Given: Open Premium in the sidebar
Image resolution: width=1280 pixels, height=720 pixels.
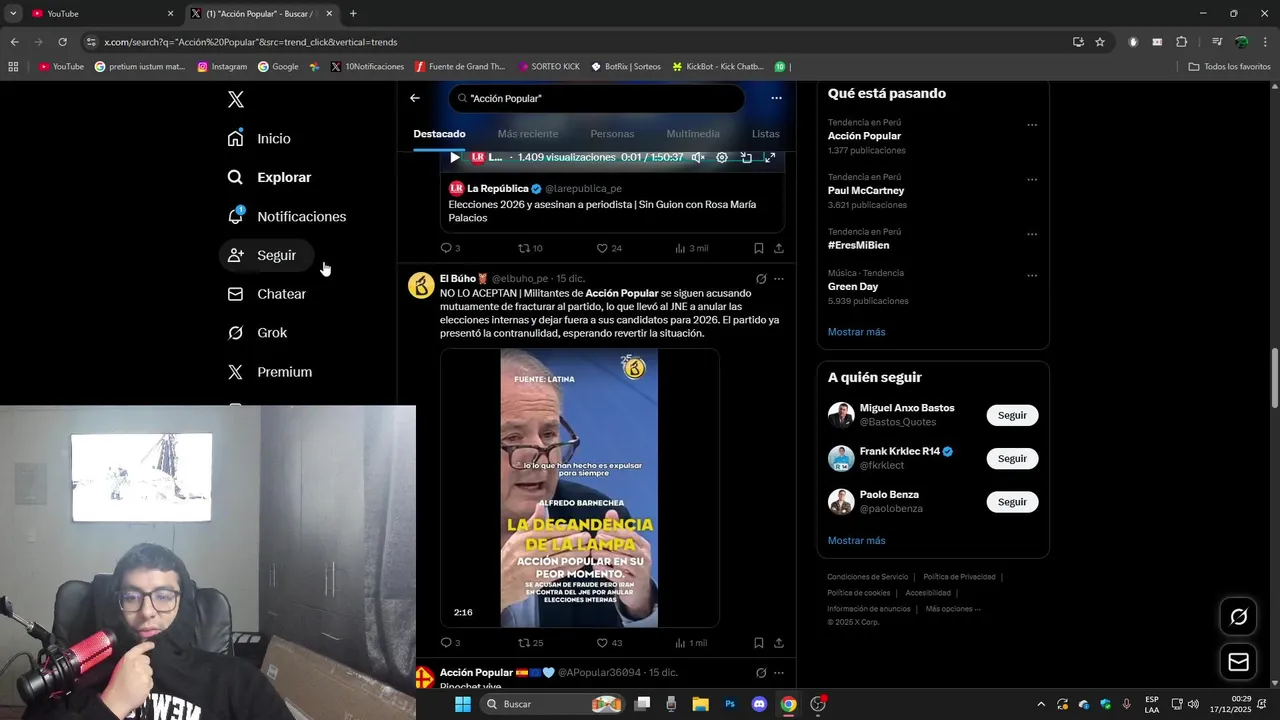Looking at the screenshot, I should pos(270,372).
